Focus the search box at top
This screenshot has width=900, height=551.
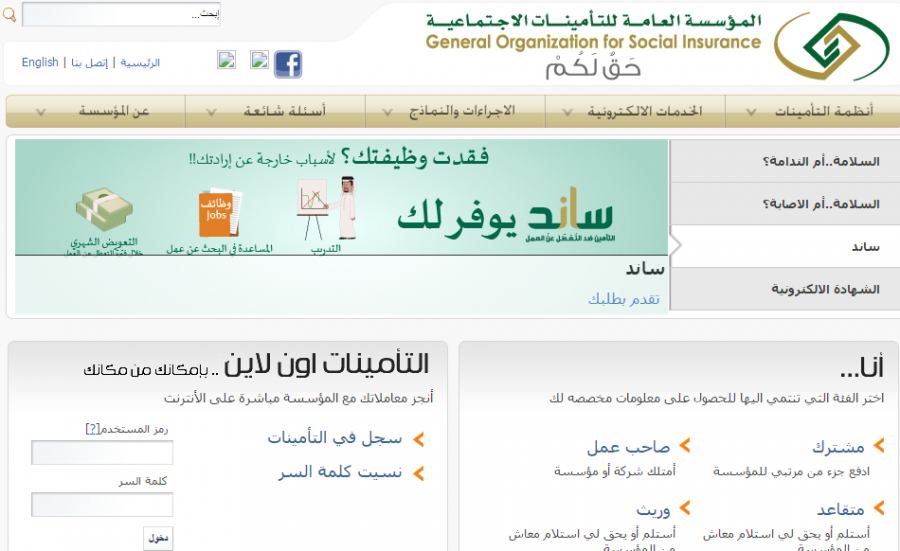[120, 14]
